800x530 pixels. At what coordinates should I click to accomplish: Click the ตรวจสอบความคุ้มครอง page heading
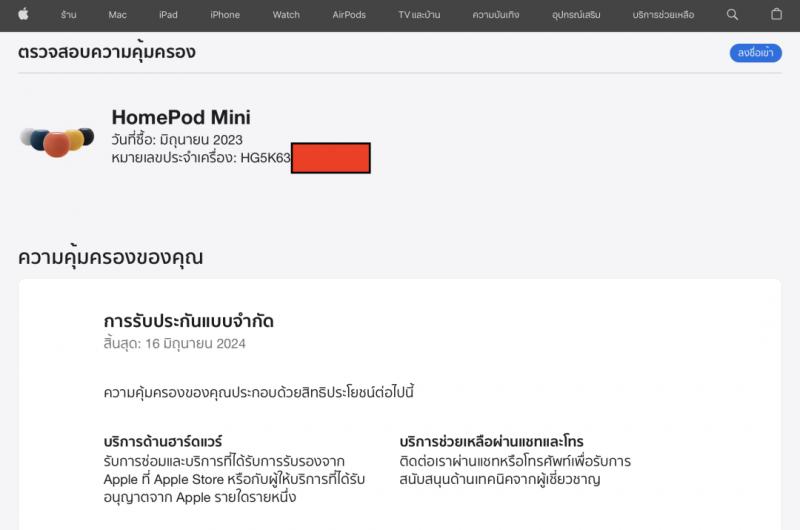(x=107, y=52)
